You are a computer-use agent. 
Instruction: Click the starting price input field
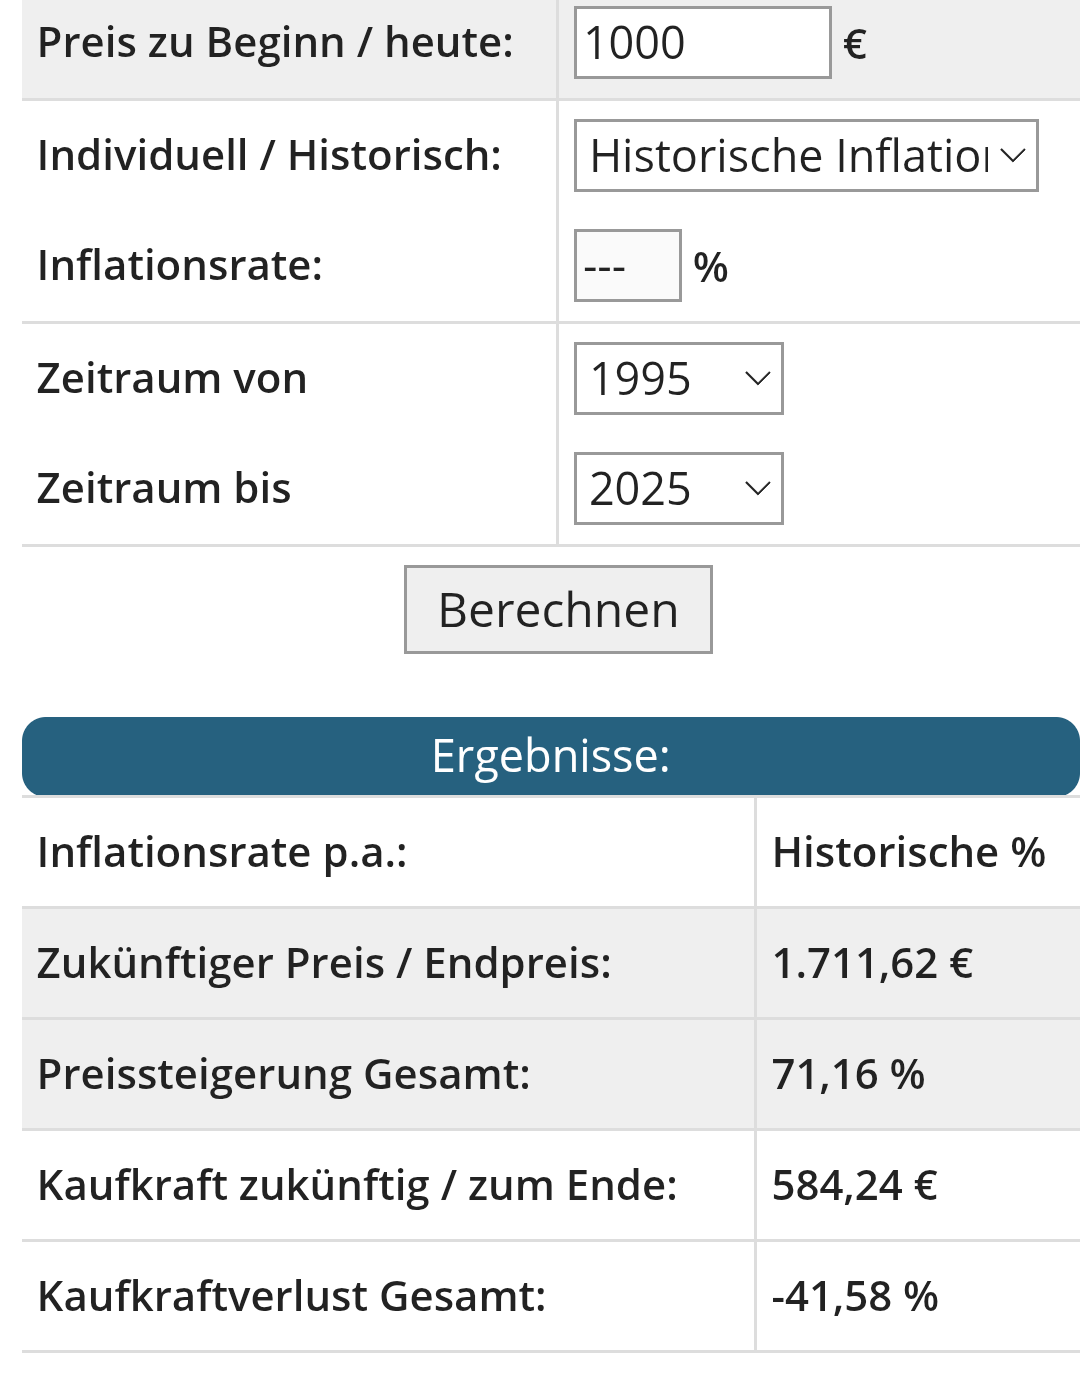702,43
